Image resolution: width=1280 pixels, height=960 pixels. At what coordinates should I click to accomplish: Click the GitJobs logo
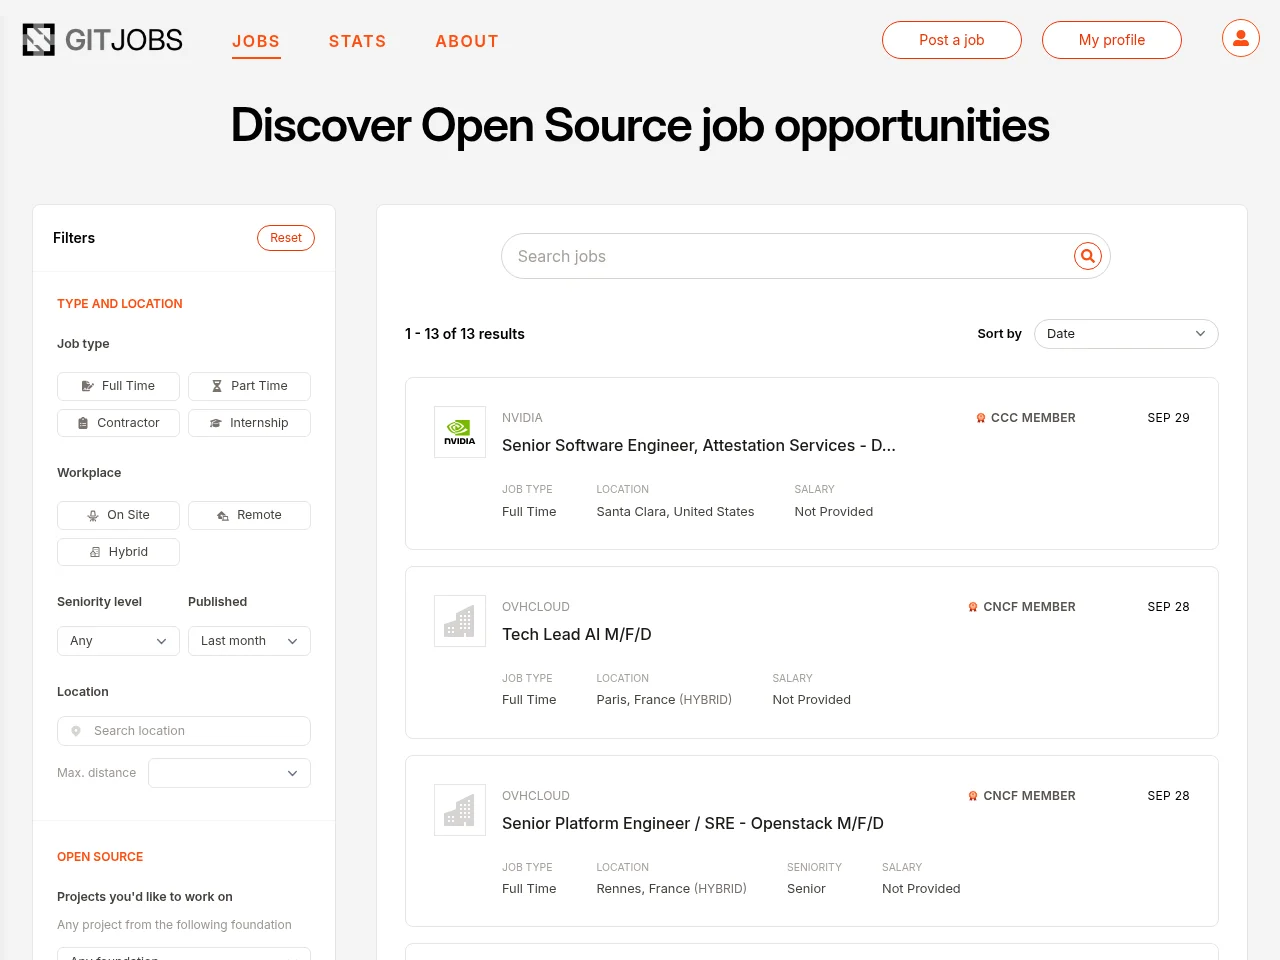coord(103,40)
